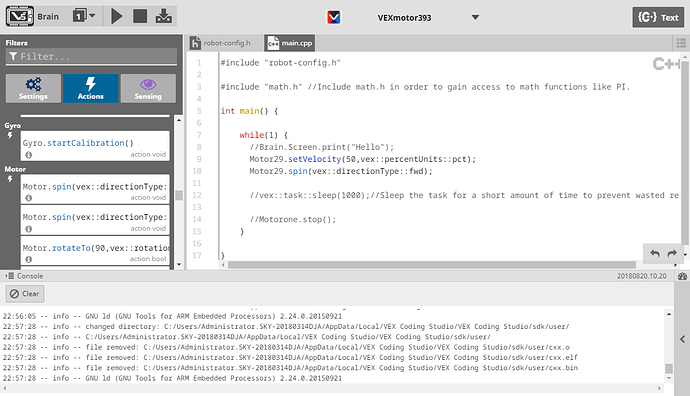Open the Settings filter category
The image size is (690, 396).
[x=33, y=88]
